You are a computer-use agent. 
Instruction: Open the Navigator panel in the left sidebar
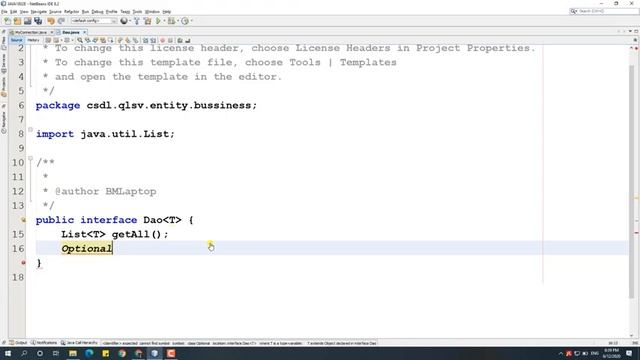click(4, 121)
